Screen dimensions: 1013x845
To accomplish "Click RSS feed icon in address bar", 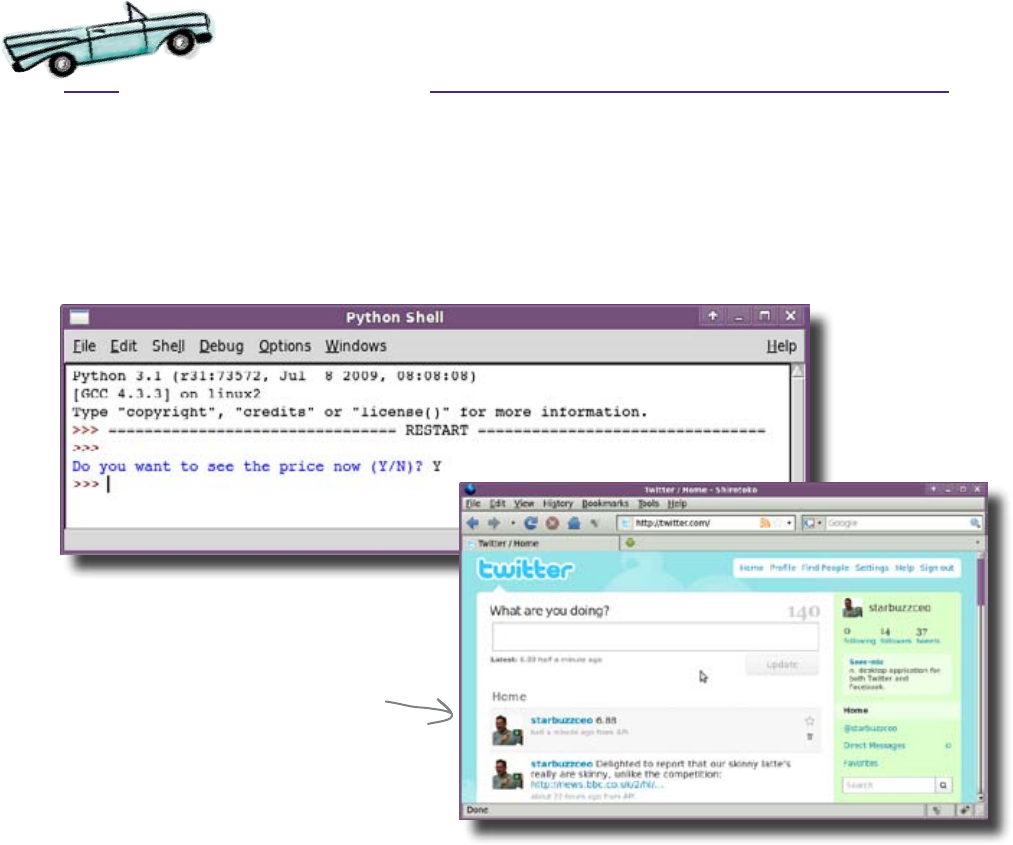I will coord(765,523).
